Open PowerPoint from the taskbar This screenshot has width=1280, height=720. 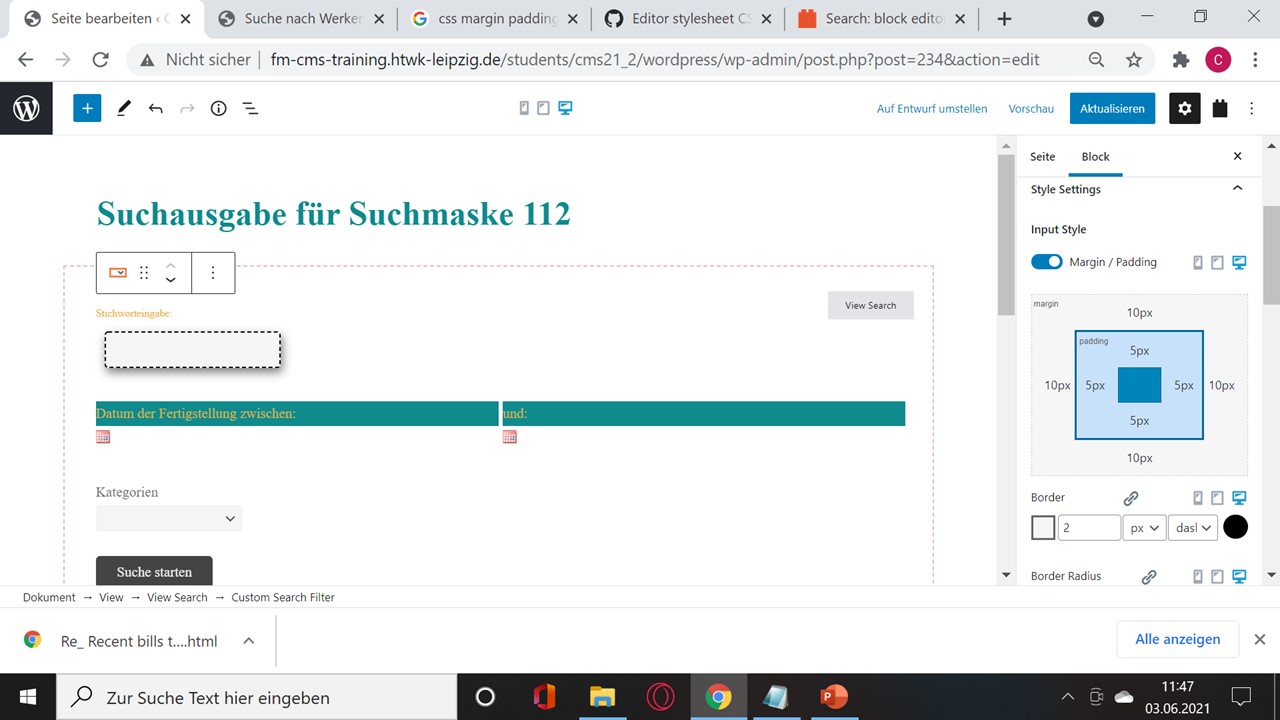tap(833, 697)
